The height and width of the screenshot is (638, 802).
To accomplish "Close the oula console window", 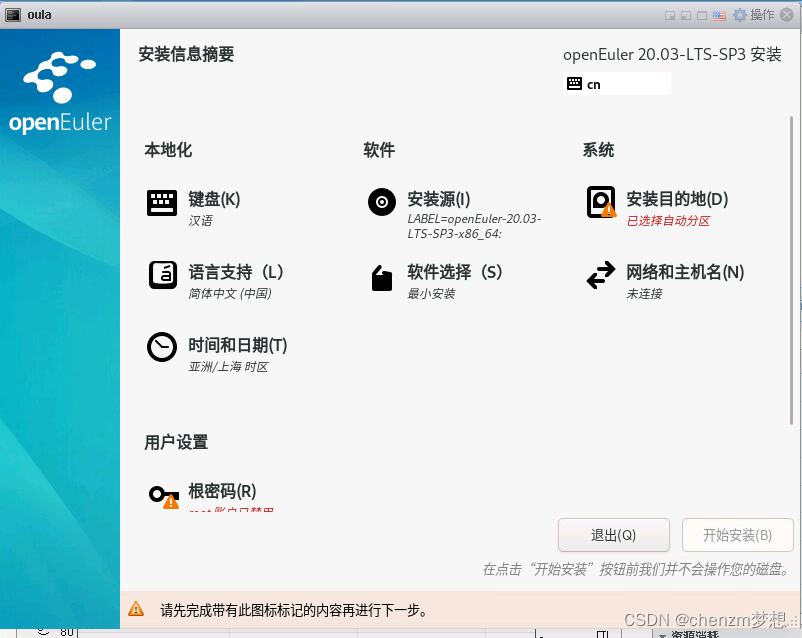I will click(x=787, y=15).
